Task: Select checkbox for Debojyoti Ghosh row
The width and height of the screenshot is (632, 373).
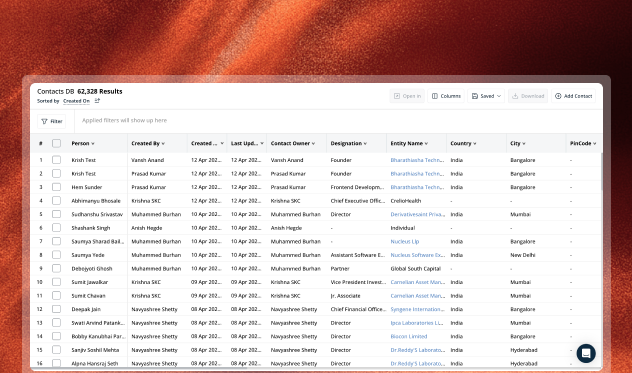Action: (56, 269)
